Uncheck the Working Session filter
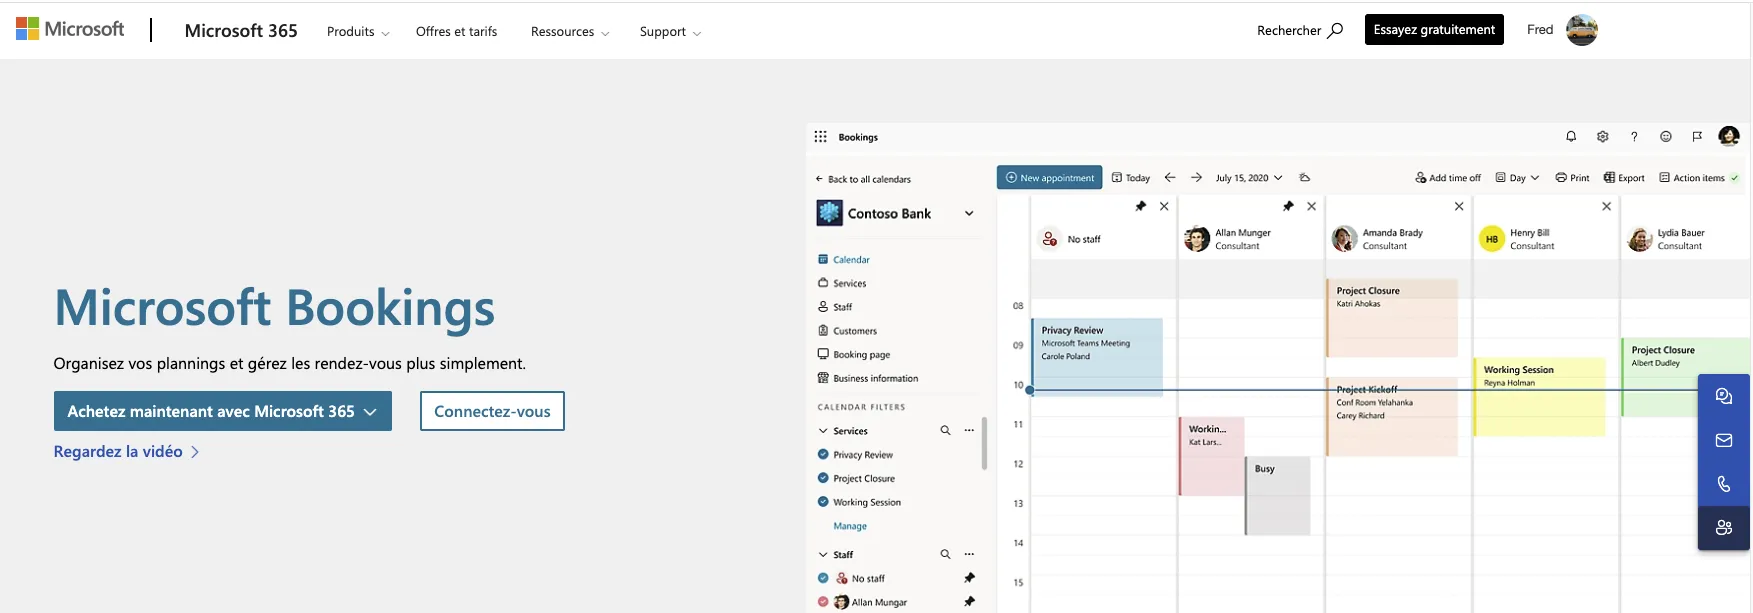This screenshot has width=1753, height=613. click(x=823, y=502)
